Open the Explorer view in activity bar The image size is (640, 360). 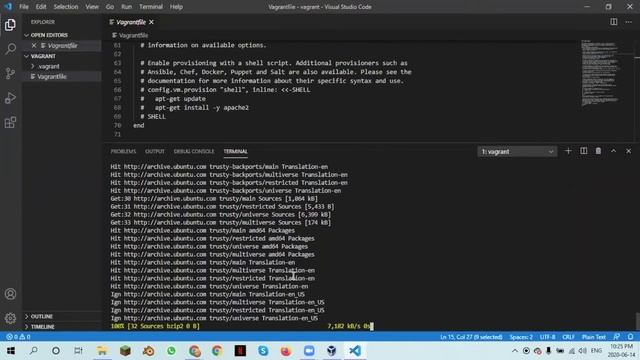pos(10,25)
